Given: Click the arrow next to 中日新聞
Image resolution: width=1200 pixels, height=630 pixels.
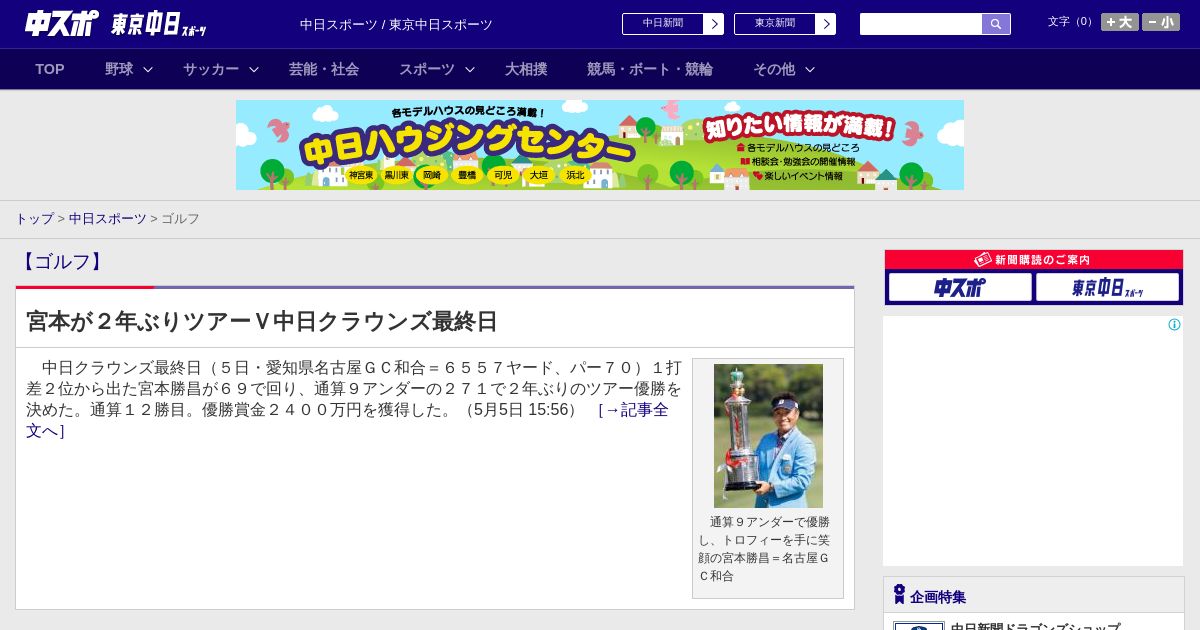Looking at the screenshot, I should [x=714, y=24].
